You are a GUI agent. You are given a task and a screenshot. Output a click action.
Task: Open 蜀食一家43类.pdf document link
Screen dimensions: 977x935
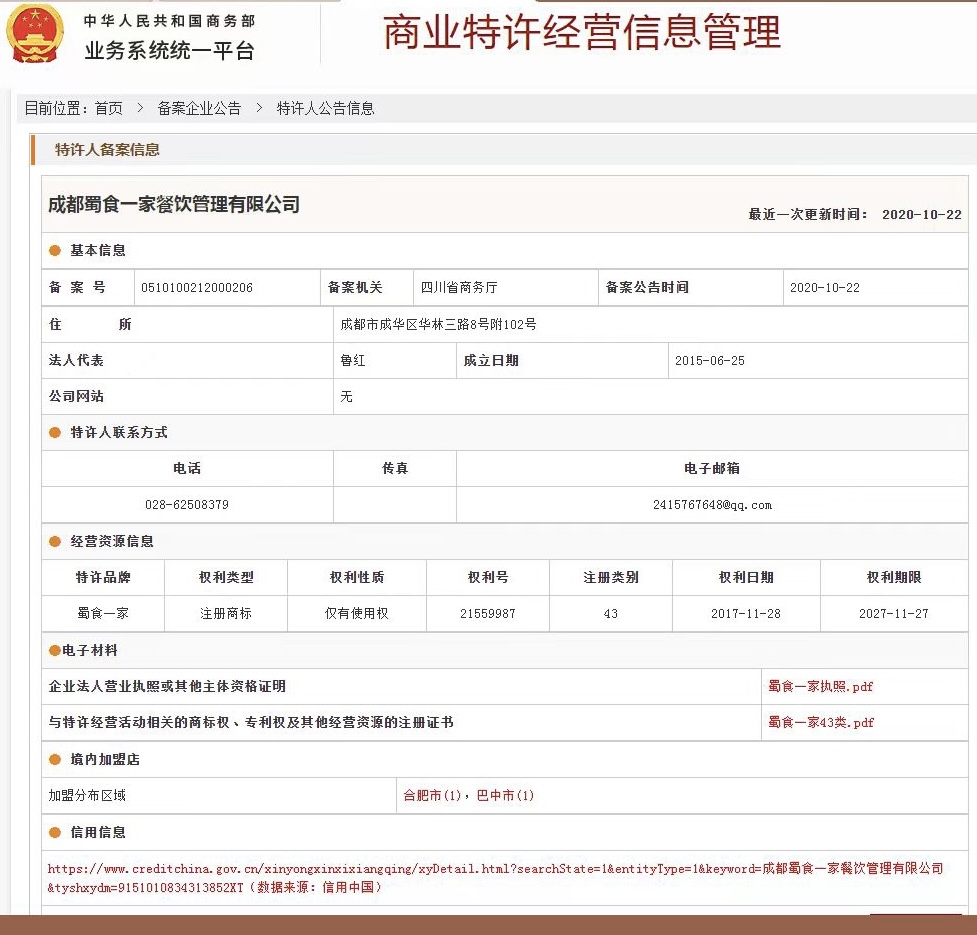point(820,723)
